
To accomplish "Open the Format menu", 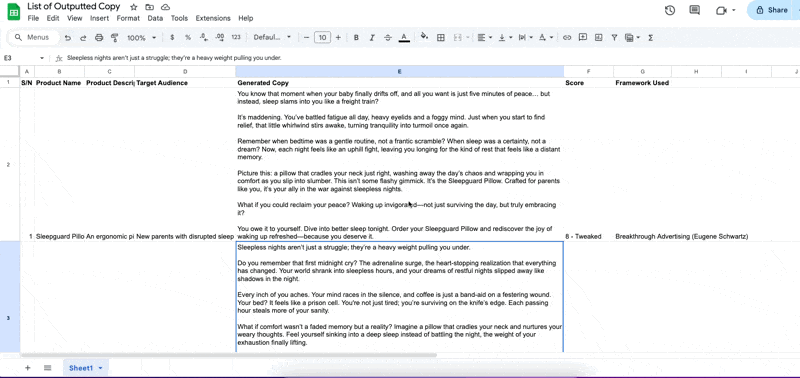I will [x=128, y=18].
